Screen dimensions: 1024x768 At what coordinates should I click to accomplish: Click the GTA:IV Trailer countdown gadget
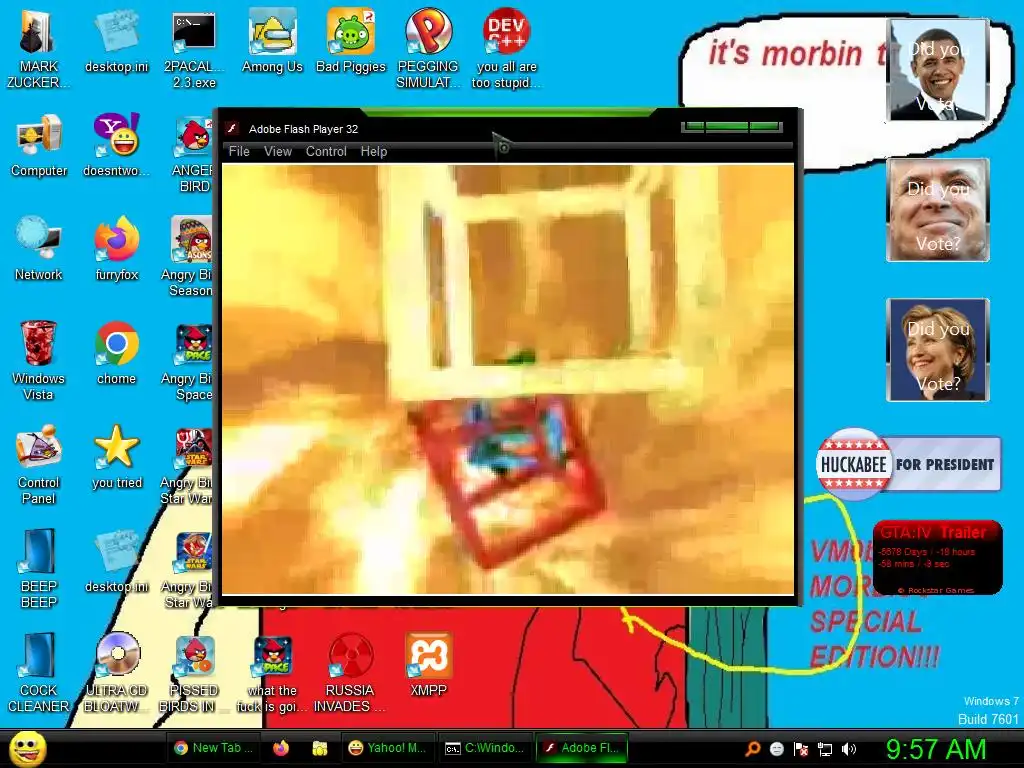[937, 558]
